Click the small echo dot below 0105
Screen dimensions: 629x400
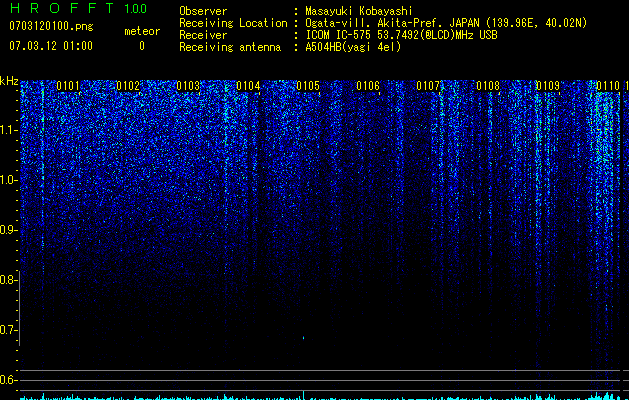click(303, 338)
